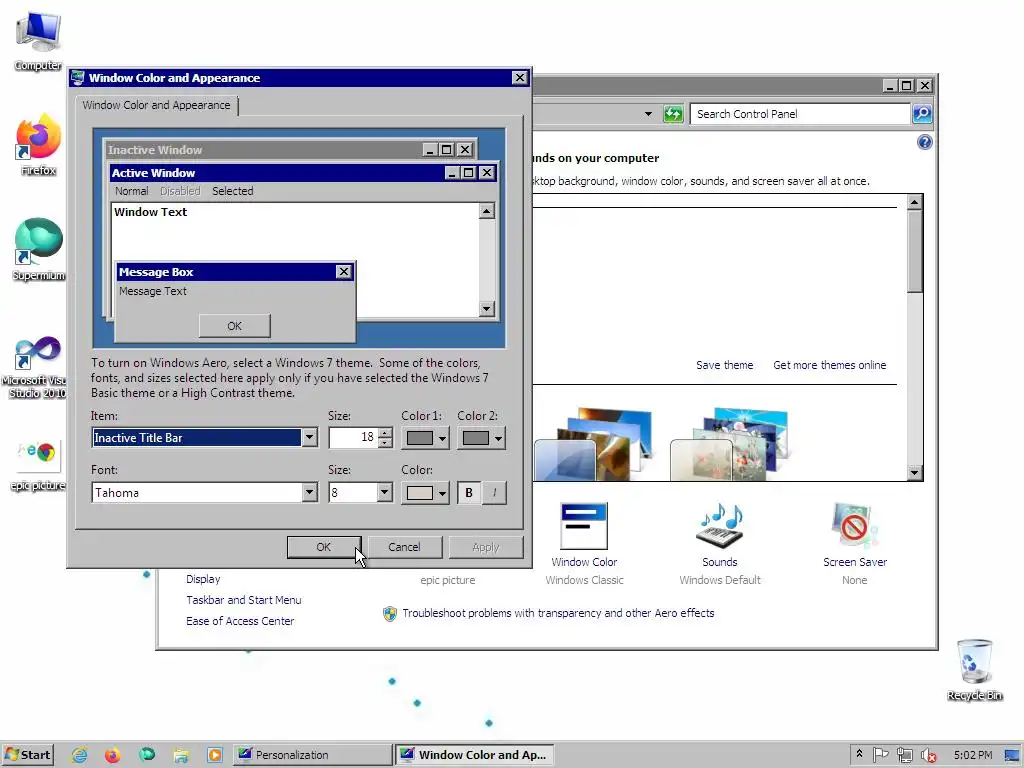Open Microsoft Visual Studio 2010 shortcut
This screenshot has width=1024, height=768.
(x=37, y=367)
